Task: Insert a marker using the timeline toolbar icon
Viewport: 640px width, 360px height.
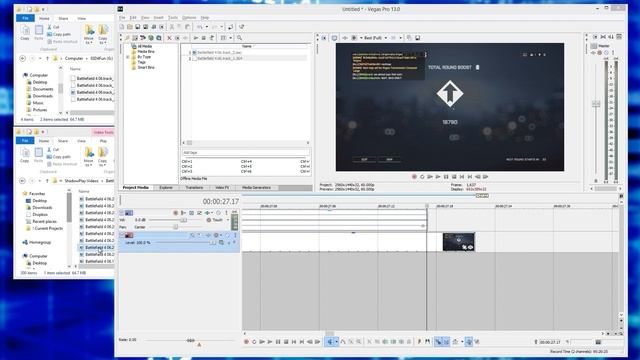Action: pyautogui.click(x=419, y=342)
